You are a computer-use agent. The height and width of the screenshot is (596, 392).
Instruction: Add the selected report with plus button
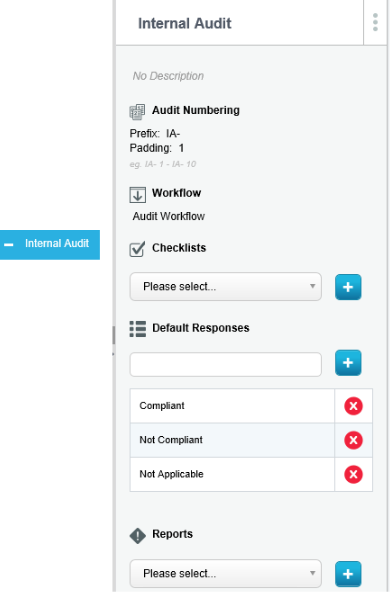pos(348,574)
